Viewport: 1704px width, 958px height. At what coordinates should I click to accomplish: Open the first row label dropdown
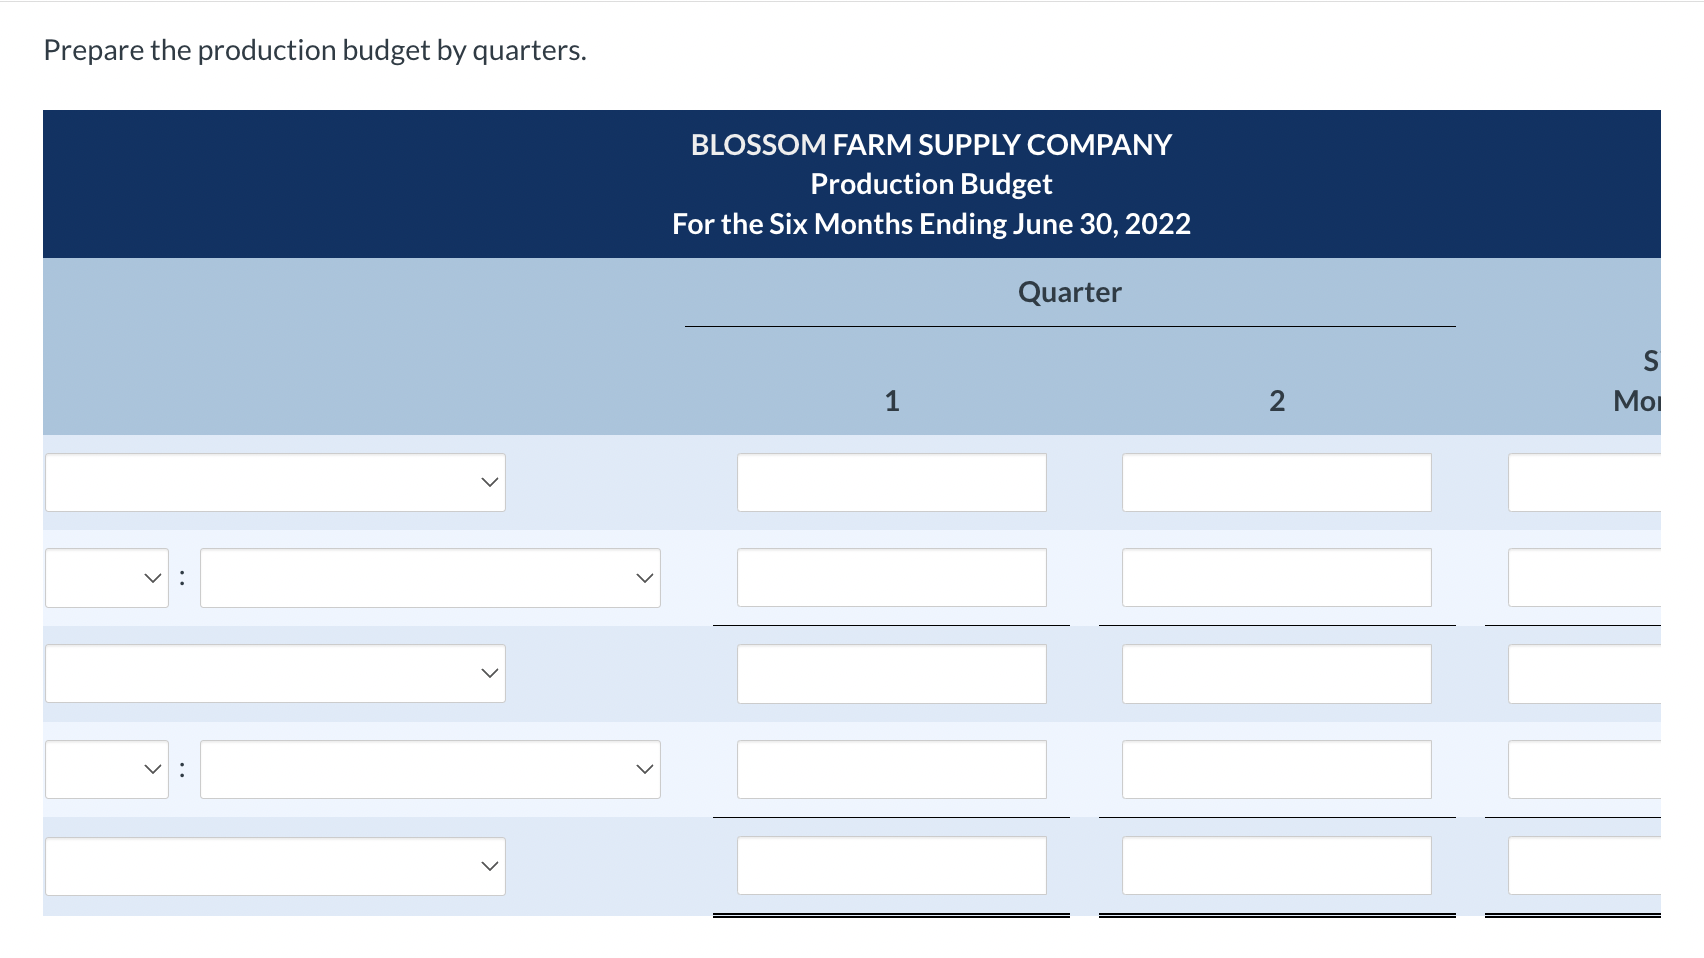point(275,482)
